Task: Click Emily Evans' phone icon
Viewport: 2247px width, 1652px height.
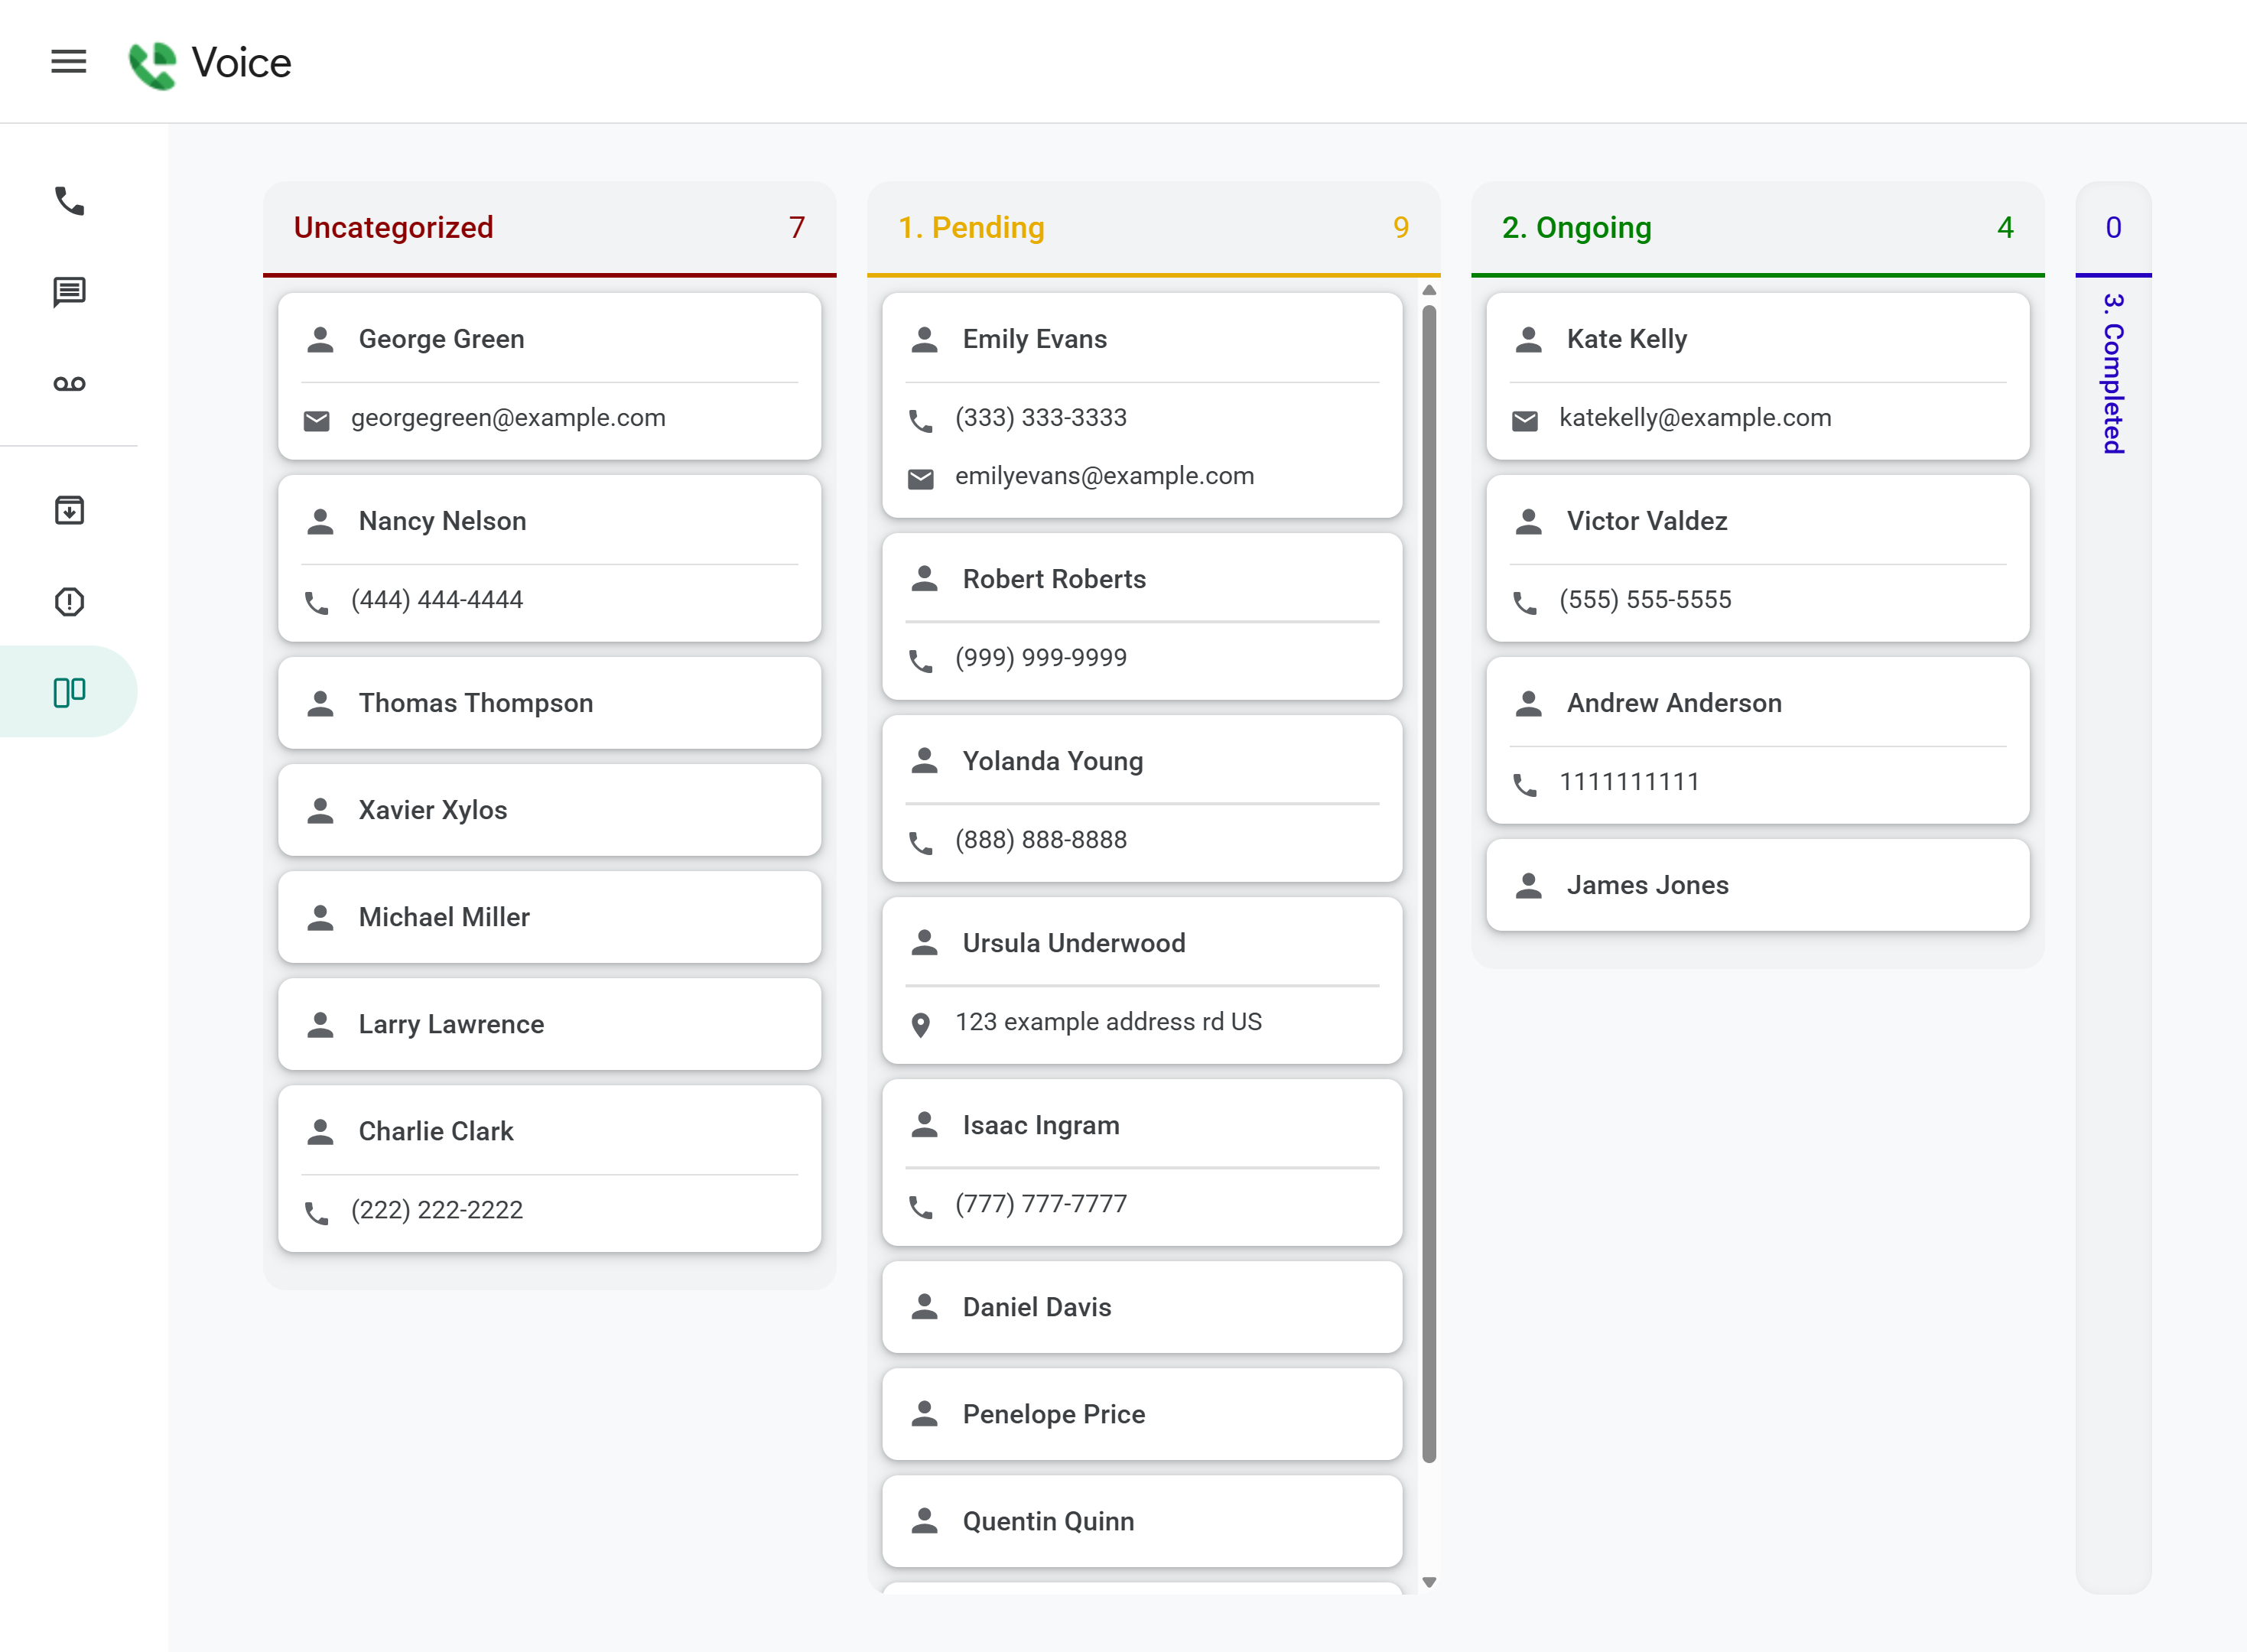Action: 920,420
